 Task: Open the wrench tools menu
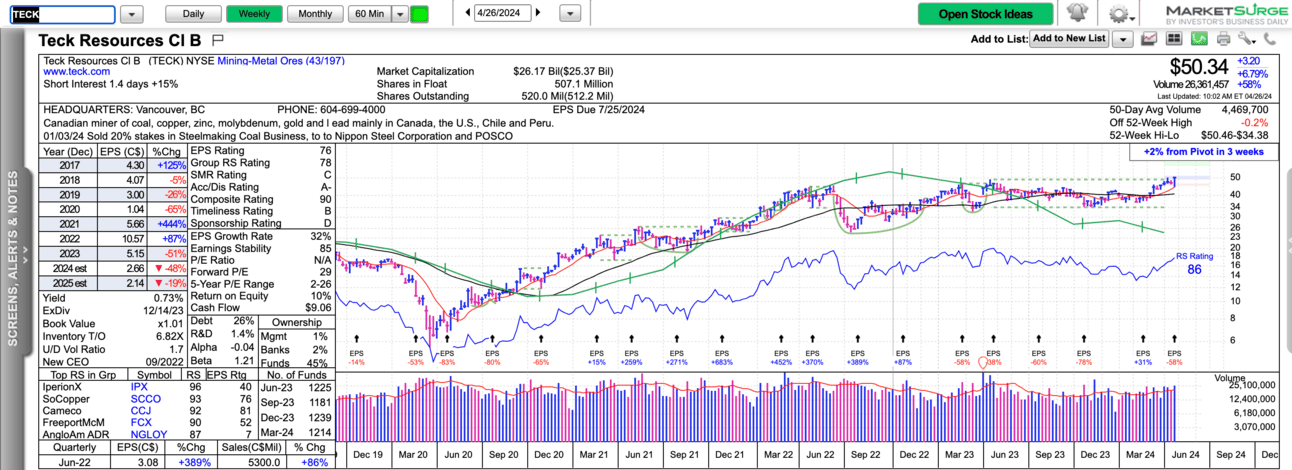pos(1246,39)
